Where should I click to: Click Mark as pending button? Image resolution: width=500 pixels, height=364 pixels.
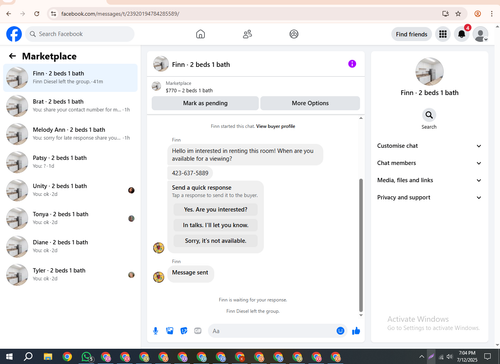click(205, 103)
